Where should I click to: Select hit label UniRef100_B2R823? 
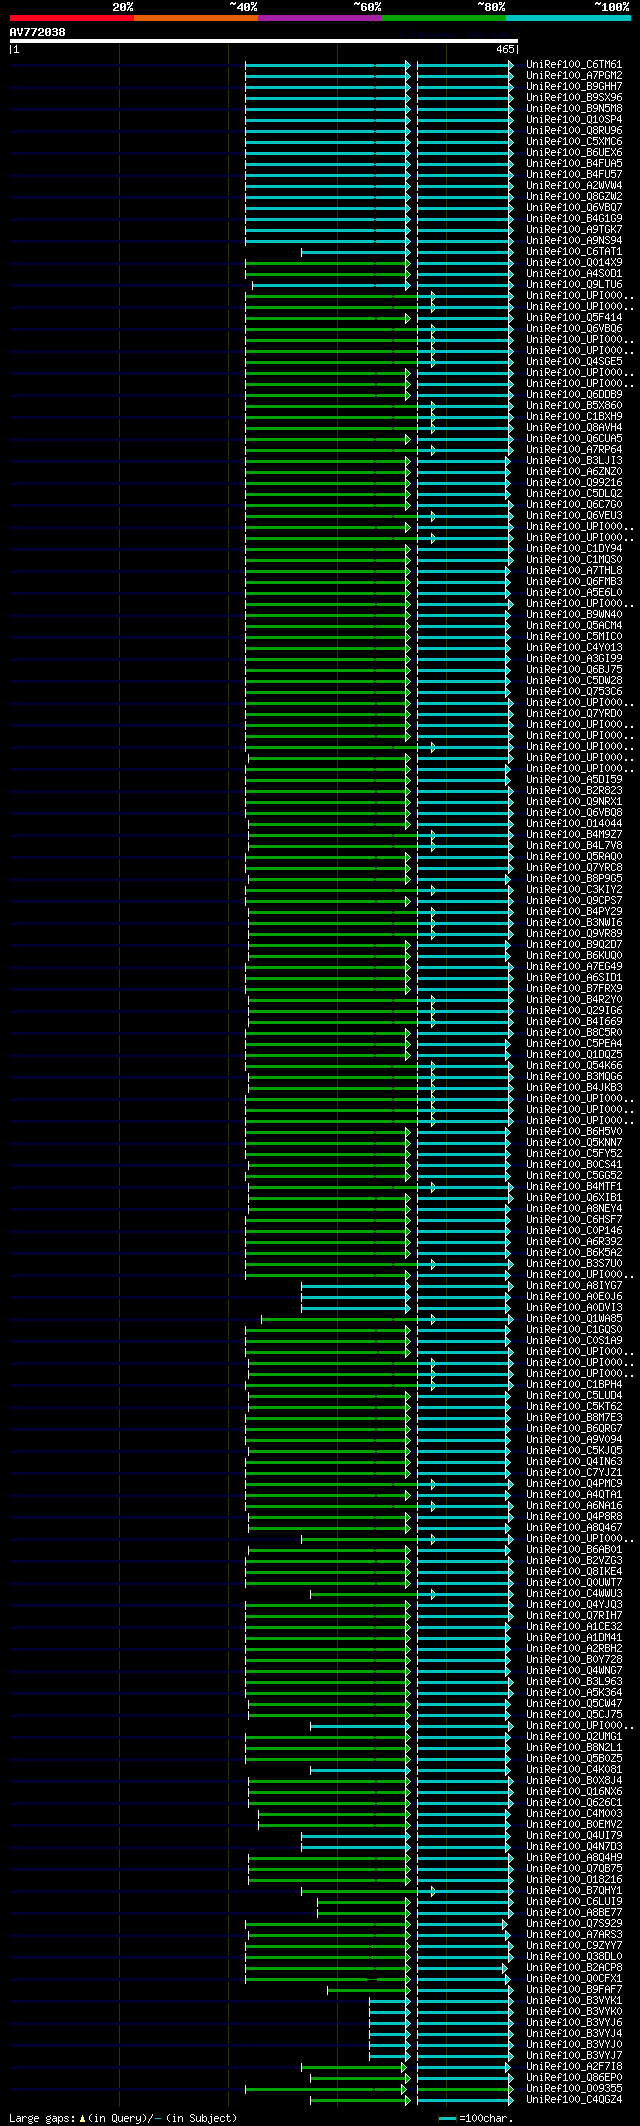coord(574,790)
